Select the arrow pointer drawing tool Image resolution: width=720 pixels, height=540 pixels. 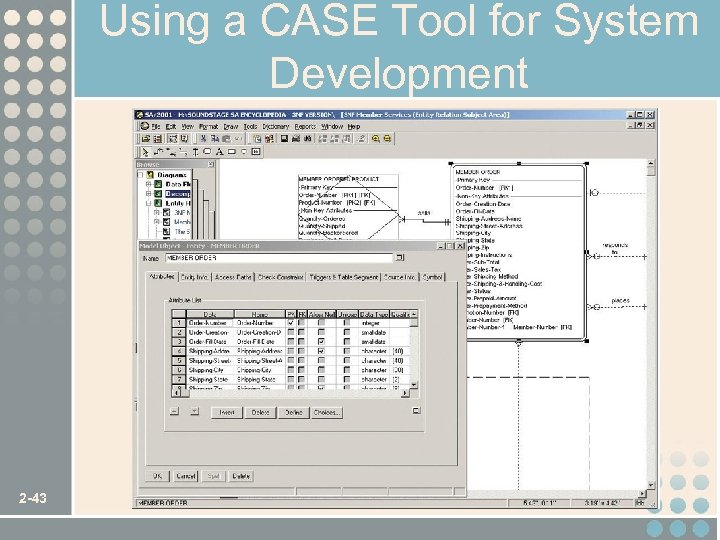click(x=145, y=152)
